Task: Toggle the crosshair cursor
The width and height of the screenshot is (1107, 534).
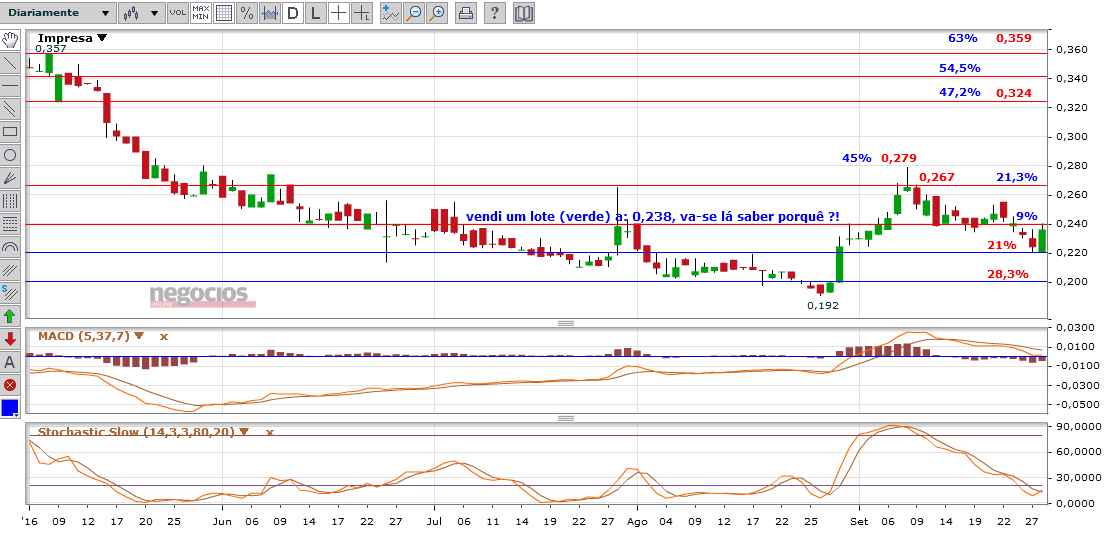Action: pos(339,13)
